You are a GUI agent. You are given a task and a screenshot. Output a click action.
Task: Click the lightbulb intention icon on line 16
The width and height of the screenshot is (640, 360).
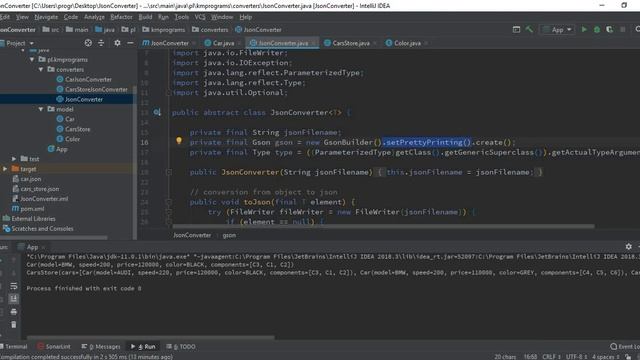click(179, 141)
